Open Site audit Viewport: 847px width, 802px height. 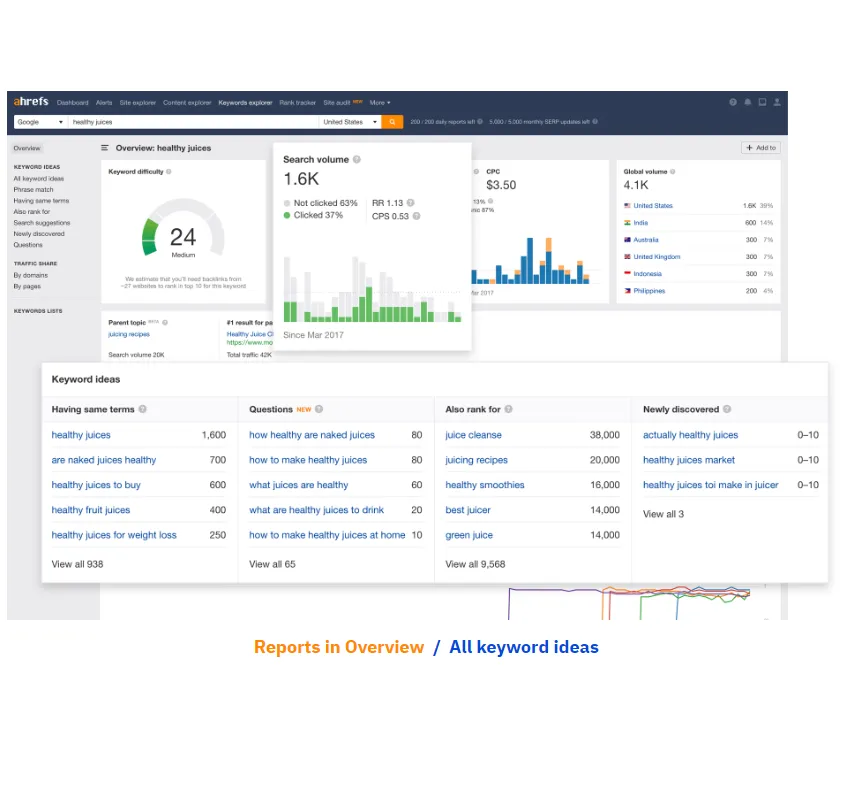tap(337, 103)
